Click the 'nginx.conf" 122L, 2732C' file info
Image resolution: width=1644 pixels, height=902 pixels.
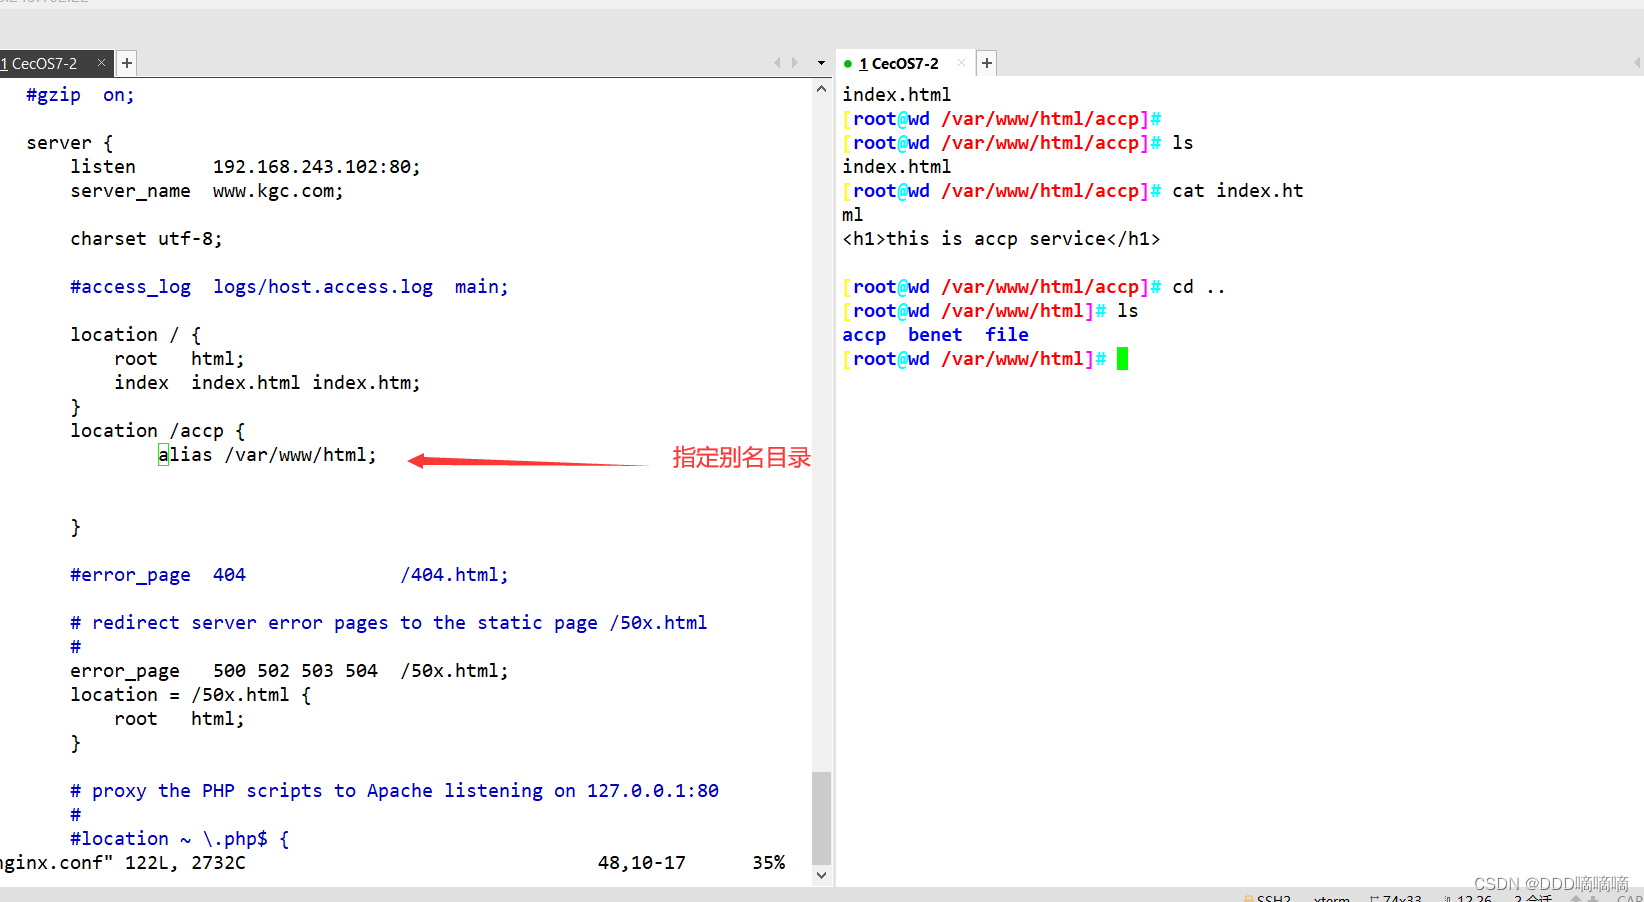pyautogui.click(x=123, y=863)
